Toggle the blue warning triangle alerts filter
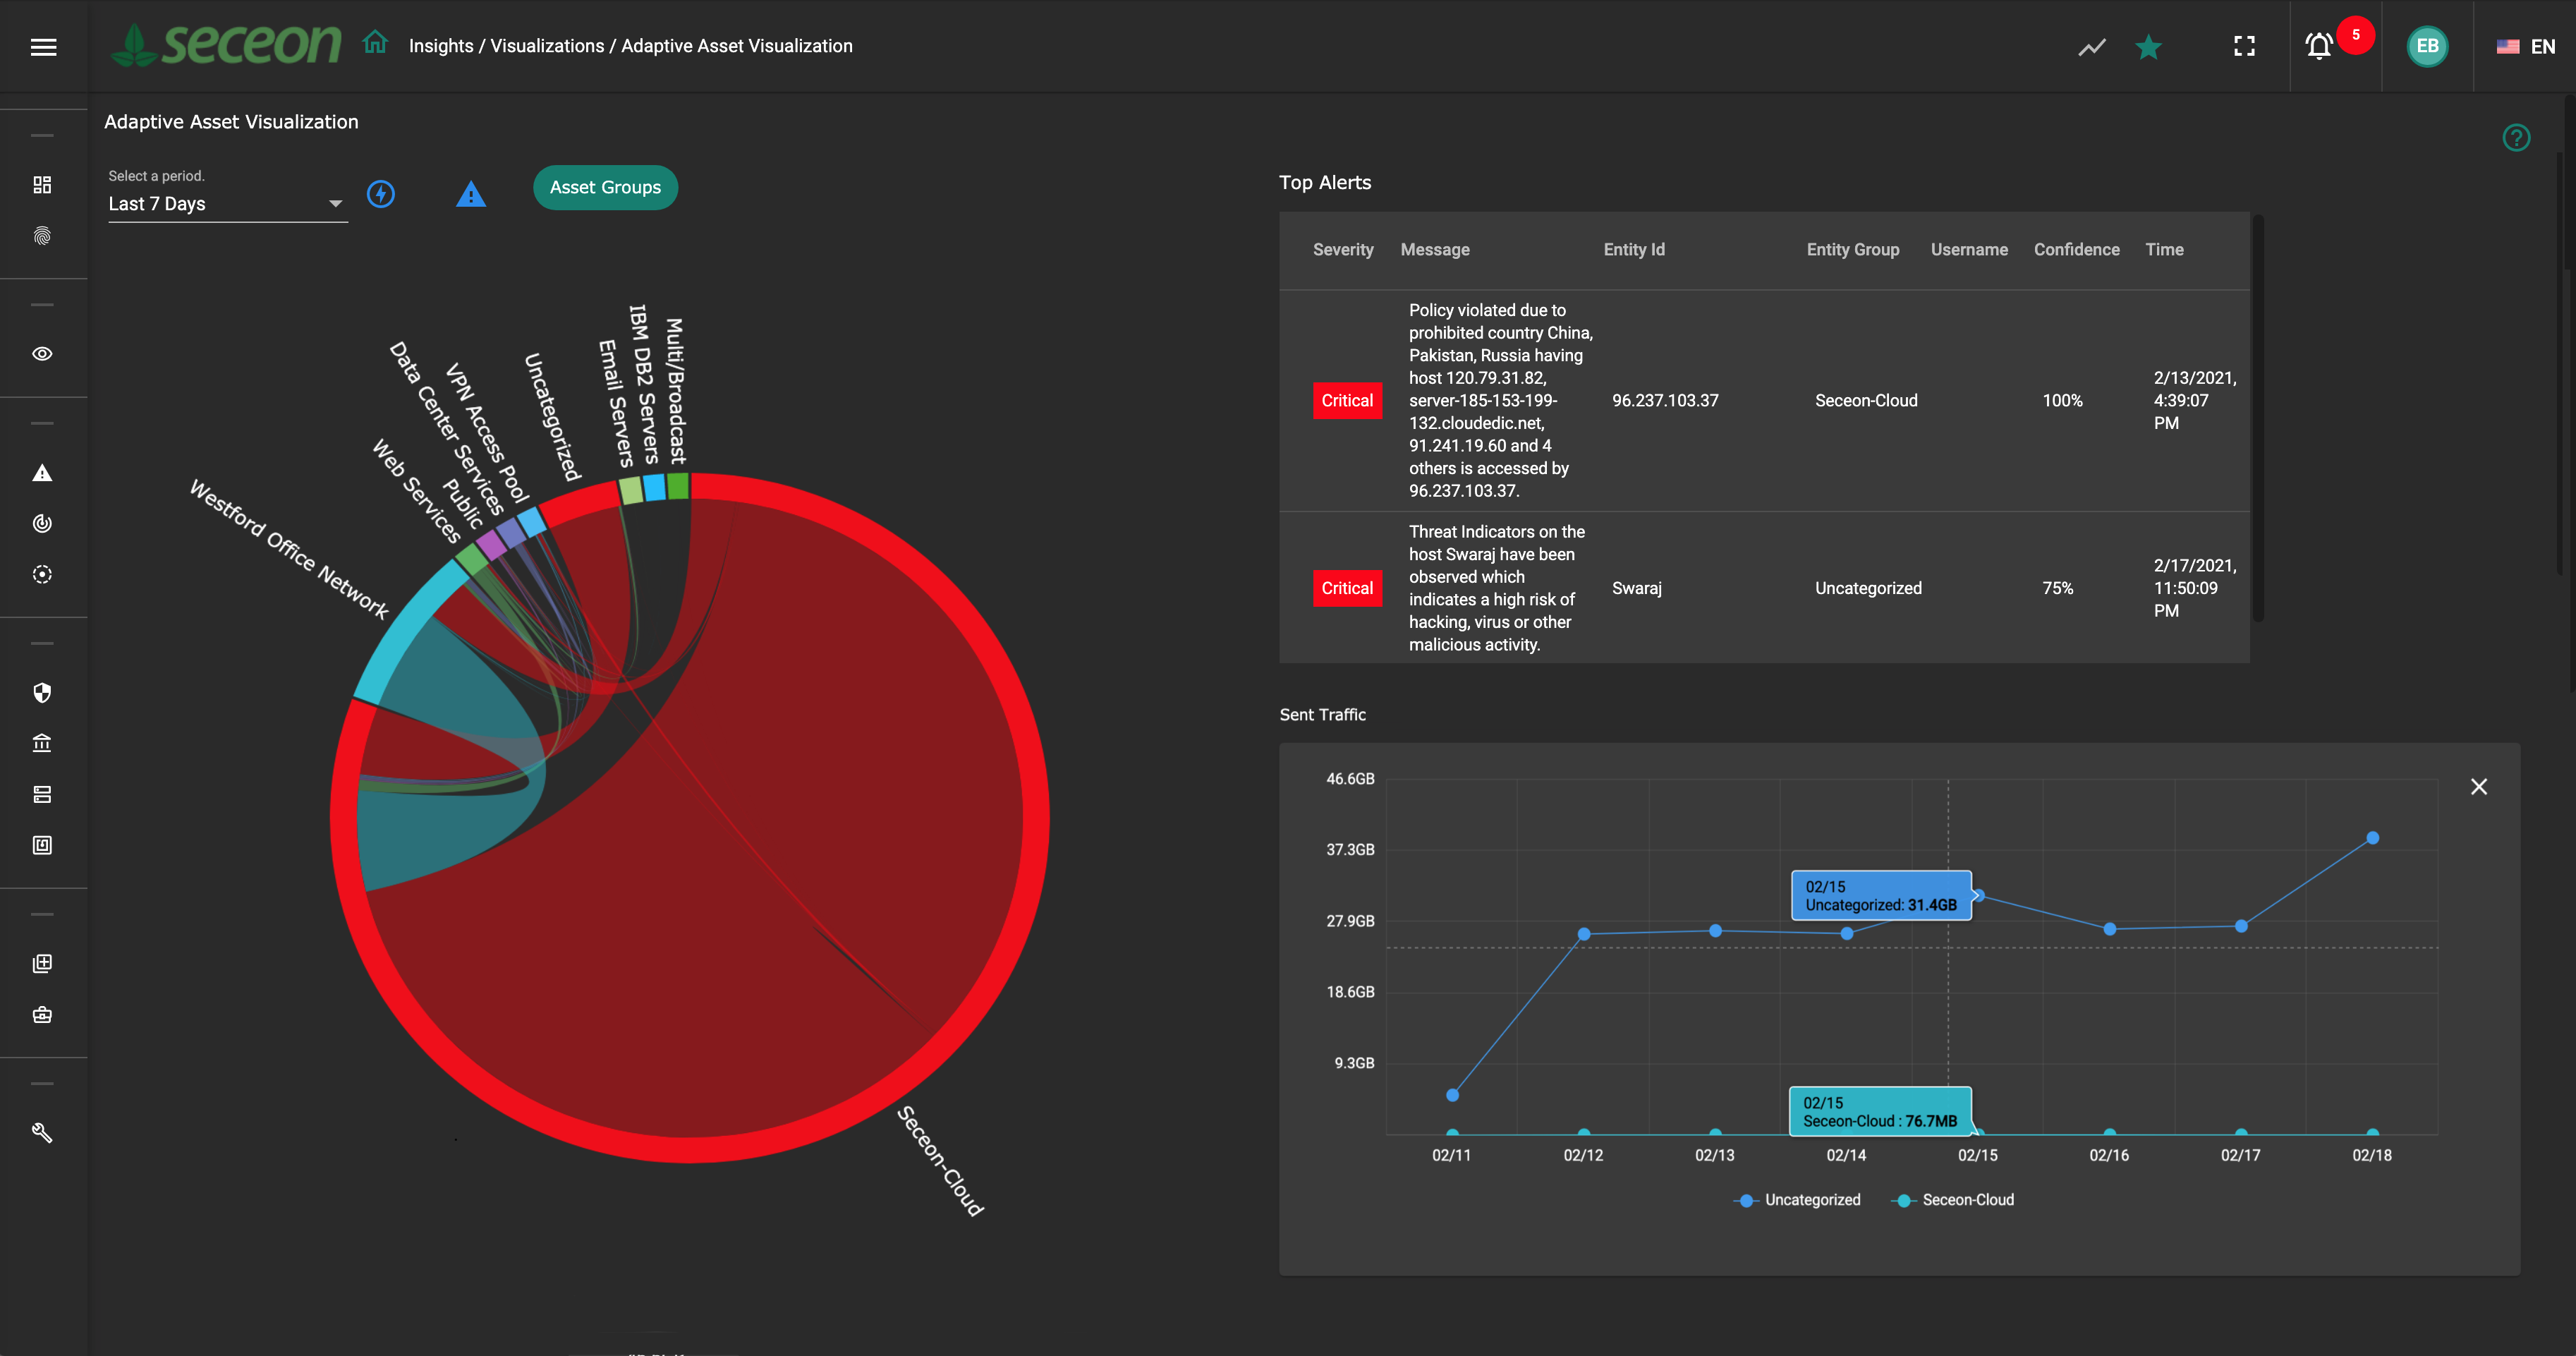The width and height of the screenshot is (2576, 1356). [471, 194]
